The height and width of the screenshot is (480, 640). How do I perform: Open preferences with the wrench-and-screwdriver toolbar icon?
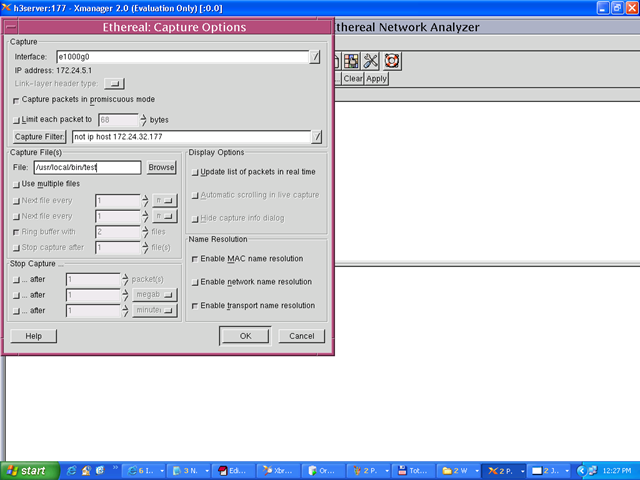coord(371,61)
